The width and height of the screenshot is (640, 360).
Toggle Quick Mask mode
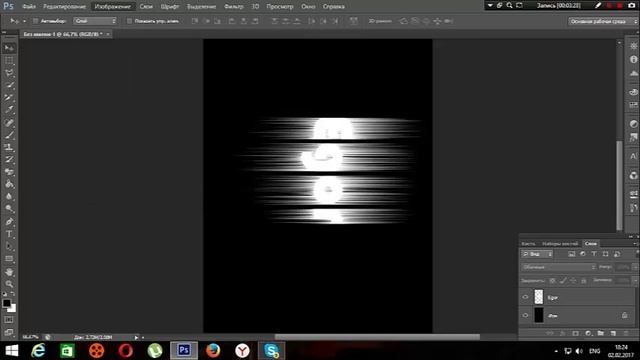coord(9,320)
